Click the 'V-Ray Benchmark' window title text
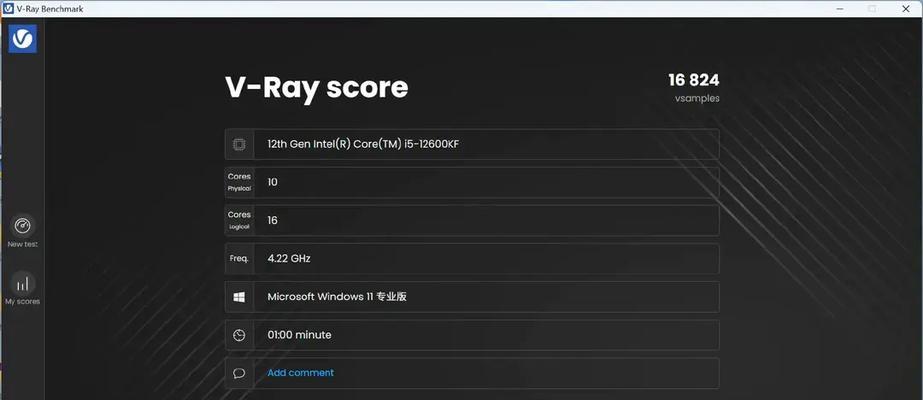 tap(49, 9)
